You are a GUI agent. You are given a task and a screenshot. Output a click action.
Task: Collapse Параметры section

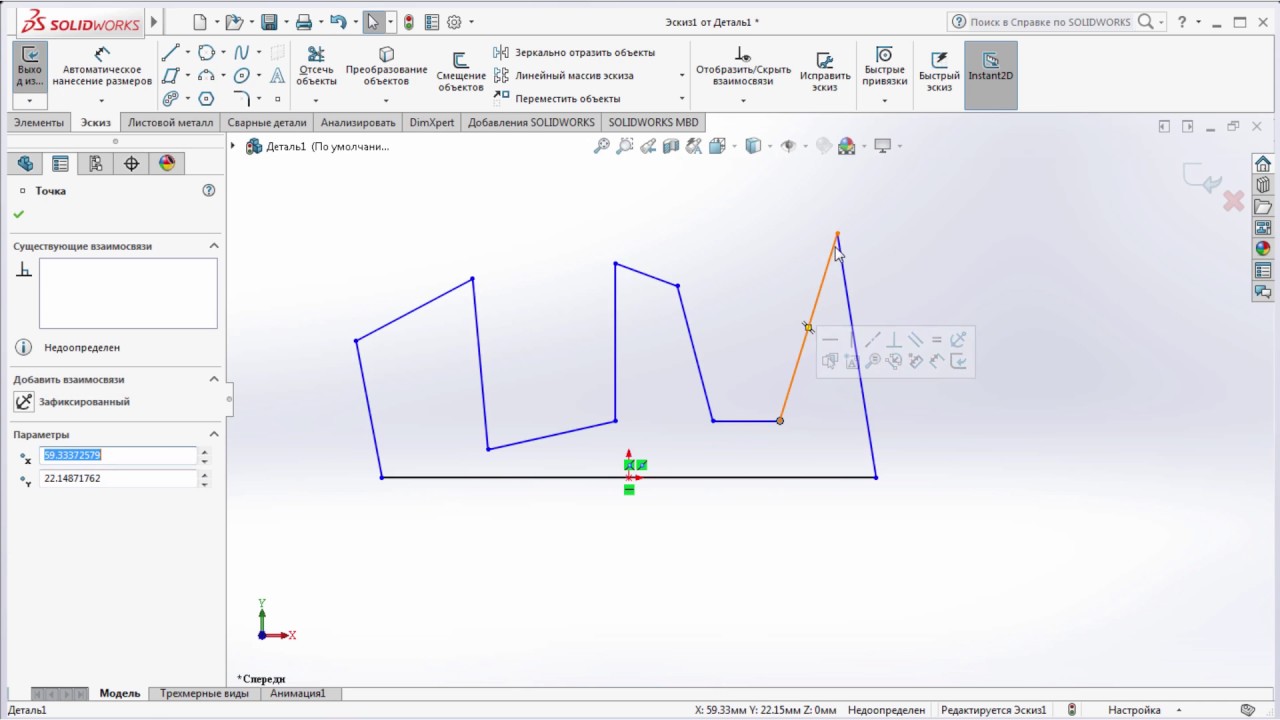(213, 434)
